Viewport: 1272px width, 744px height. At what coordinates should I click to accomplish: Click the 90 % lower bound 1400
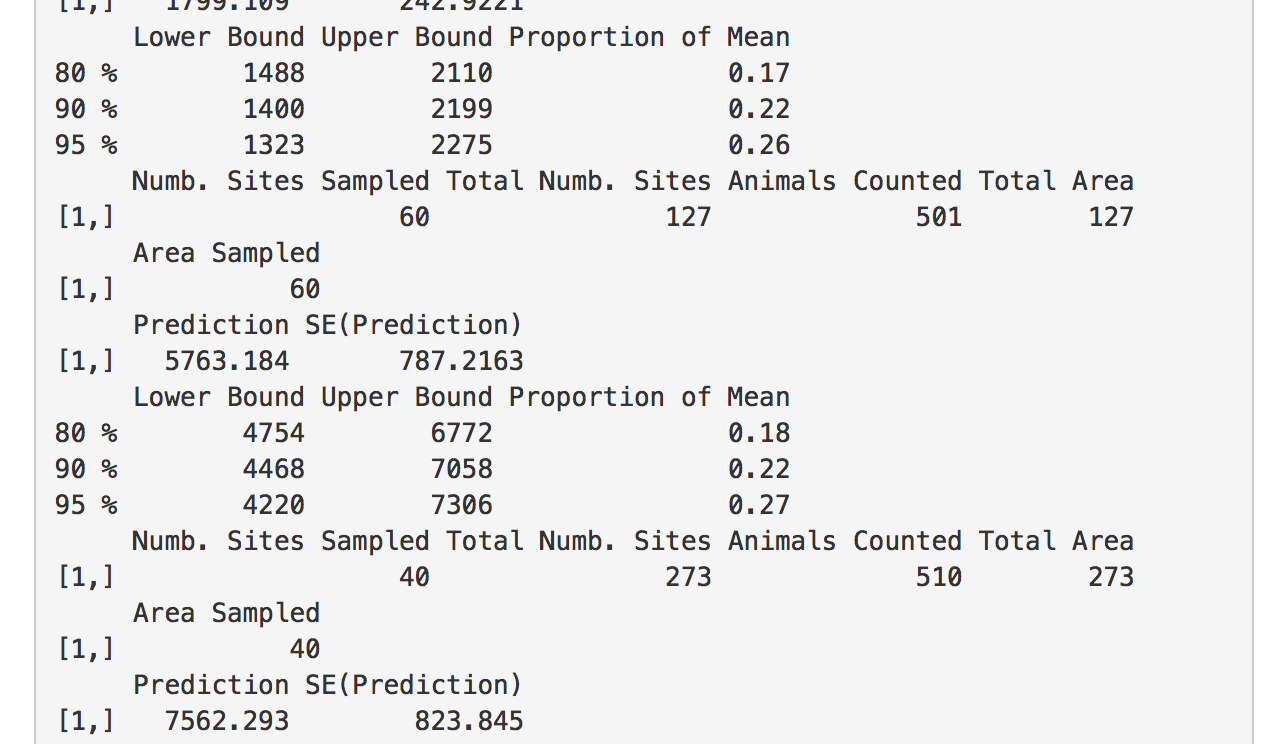(x=274, y=109)
